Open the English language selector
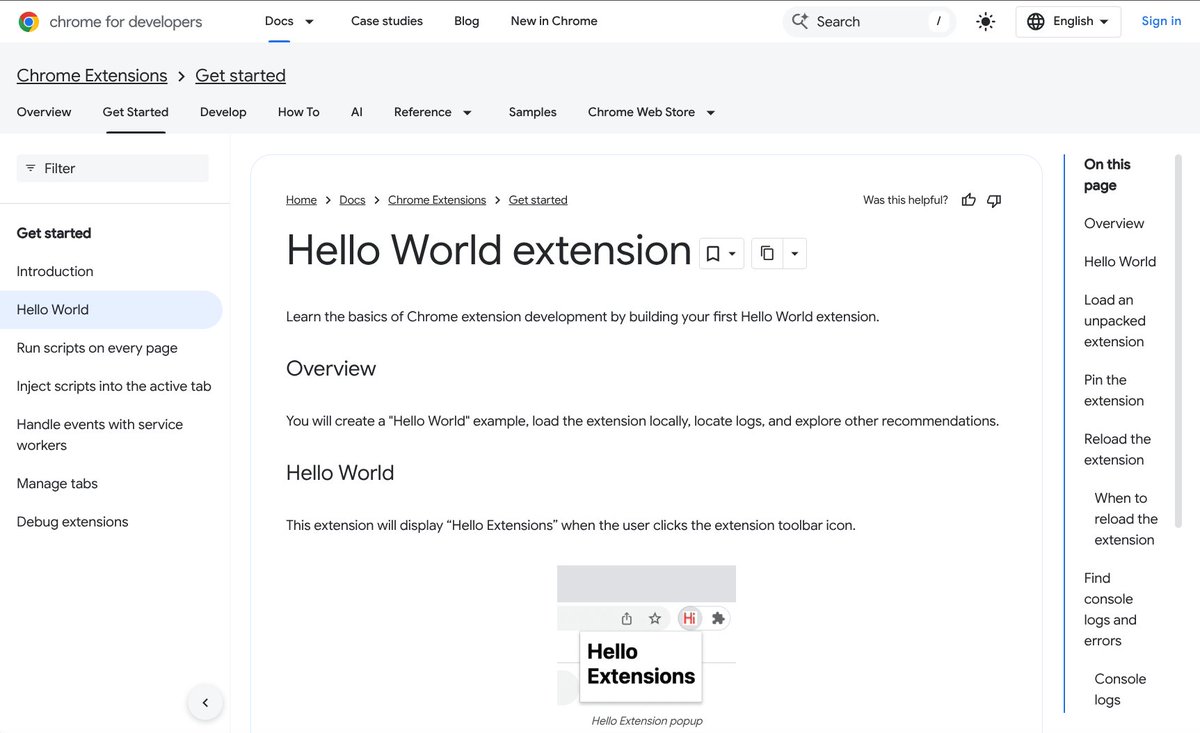Screen dimensions: 1200x733 point(1068,21)
